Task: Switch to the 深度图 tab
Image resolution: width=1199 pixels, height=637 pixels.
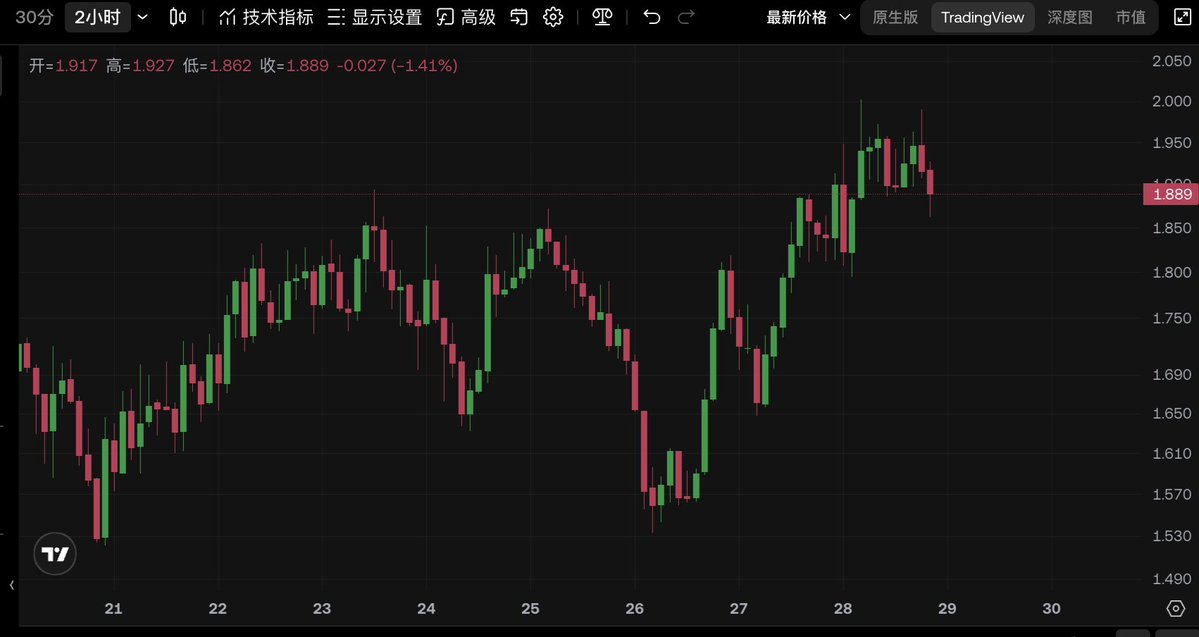Action: click(x=1070, y=17)
